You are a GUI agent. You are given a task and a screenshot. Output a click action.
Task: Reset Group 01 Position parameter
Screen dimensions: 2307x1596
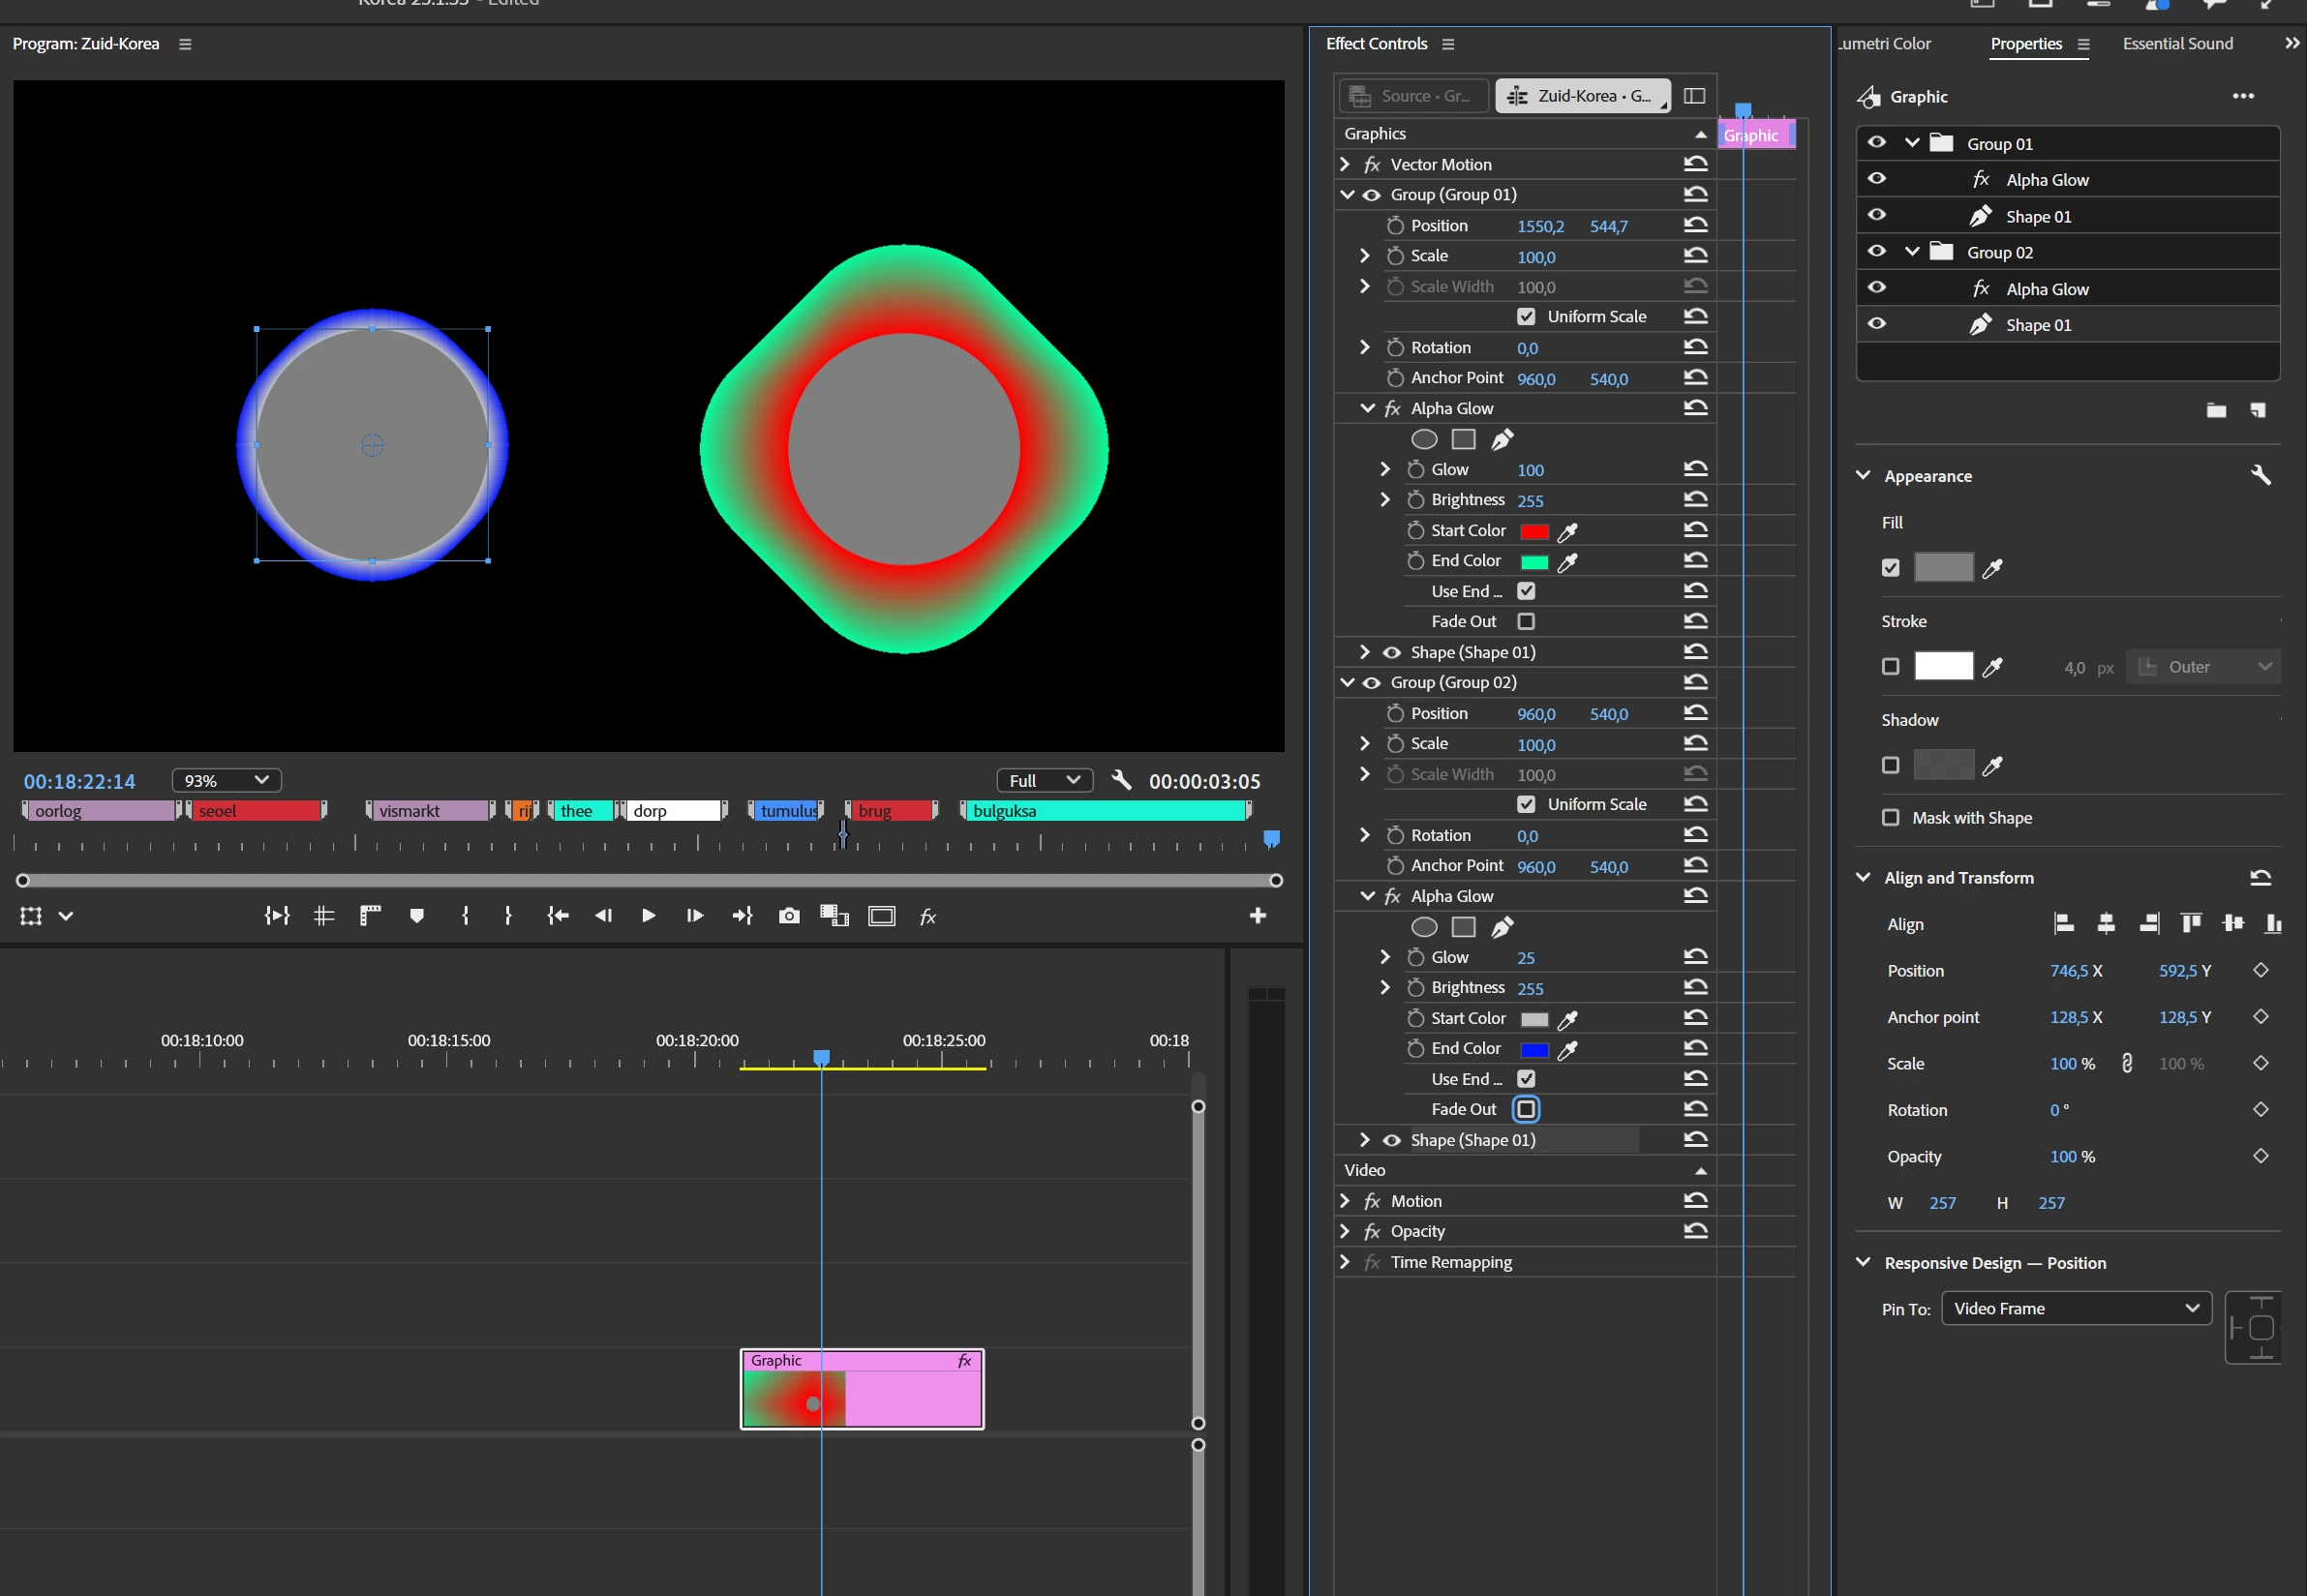point(1695,225)
